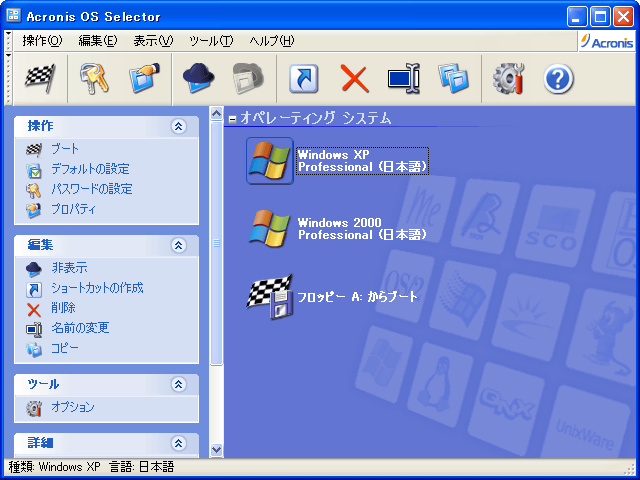The image size is (640, 480).
Task: Open Properties via toolbar hand icon
Action: coord(144,78)
